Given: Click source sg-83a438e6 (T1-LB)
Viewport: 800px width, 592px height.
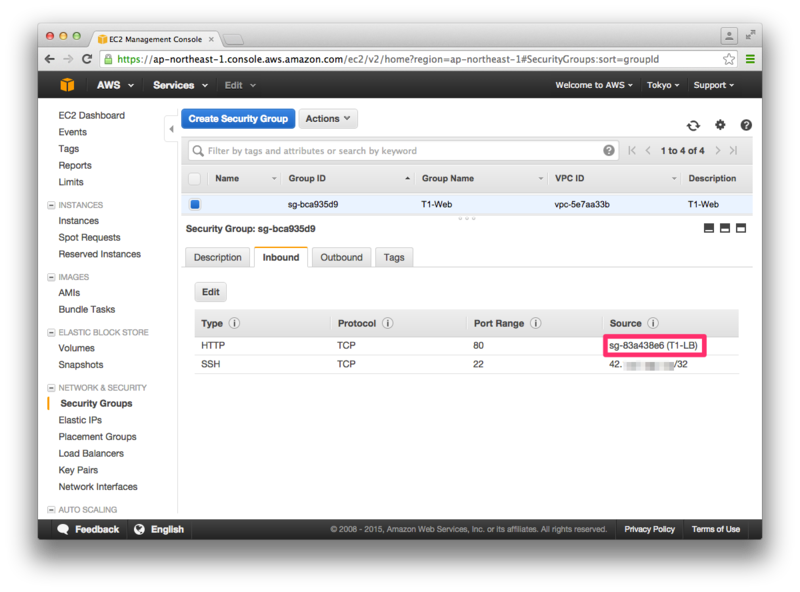Looking at the screenshot, I should coord(653,346).
